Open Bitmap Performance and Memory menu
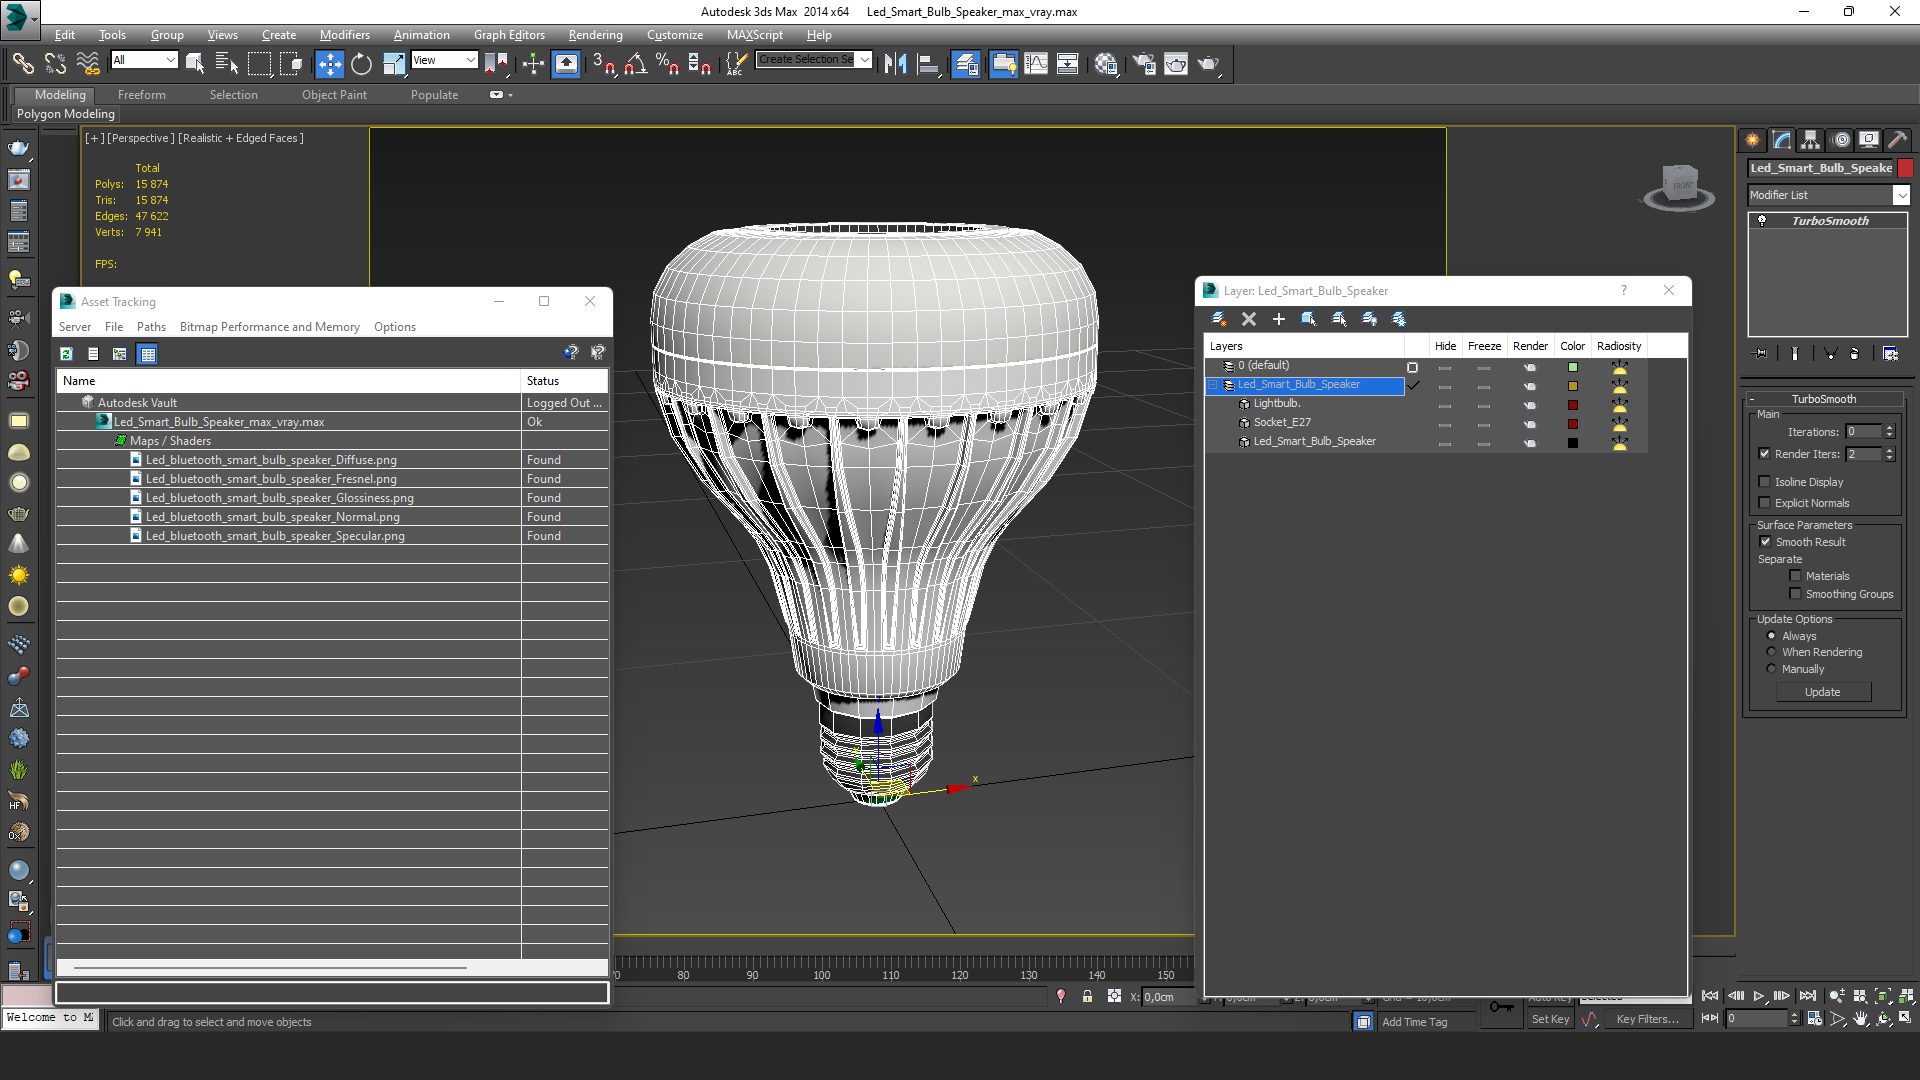The height and width of the screenshot is (1080, 1920). (x=269, y=327)
